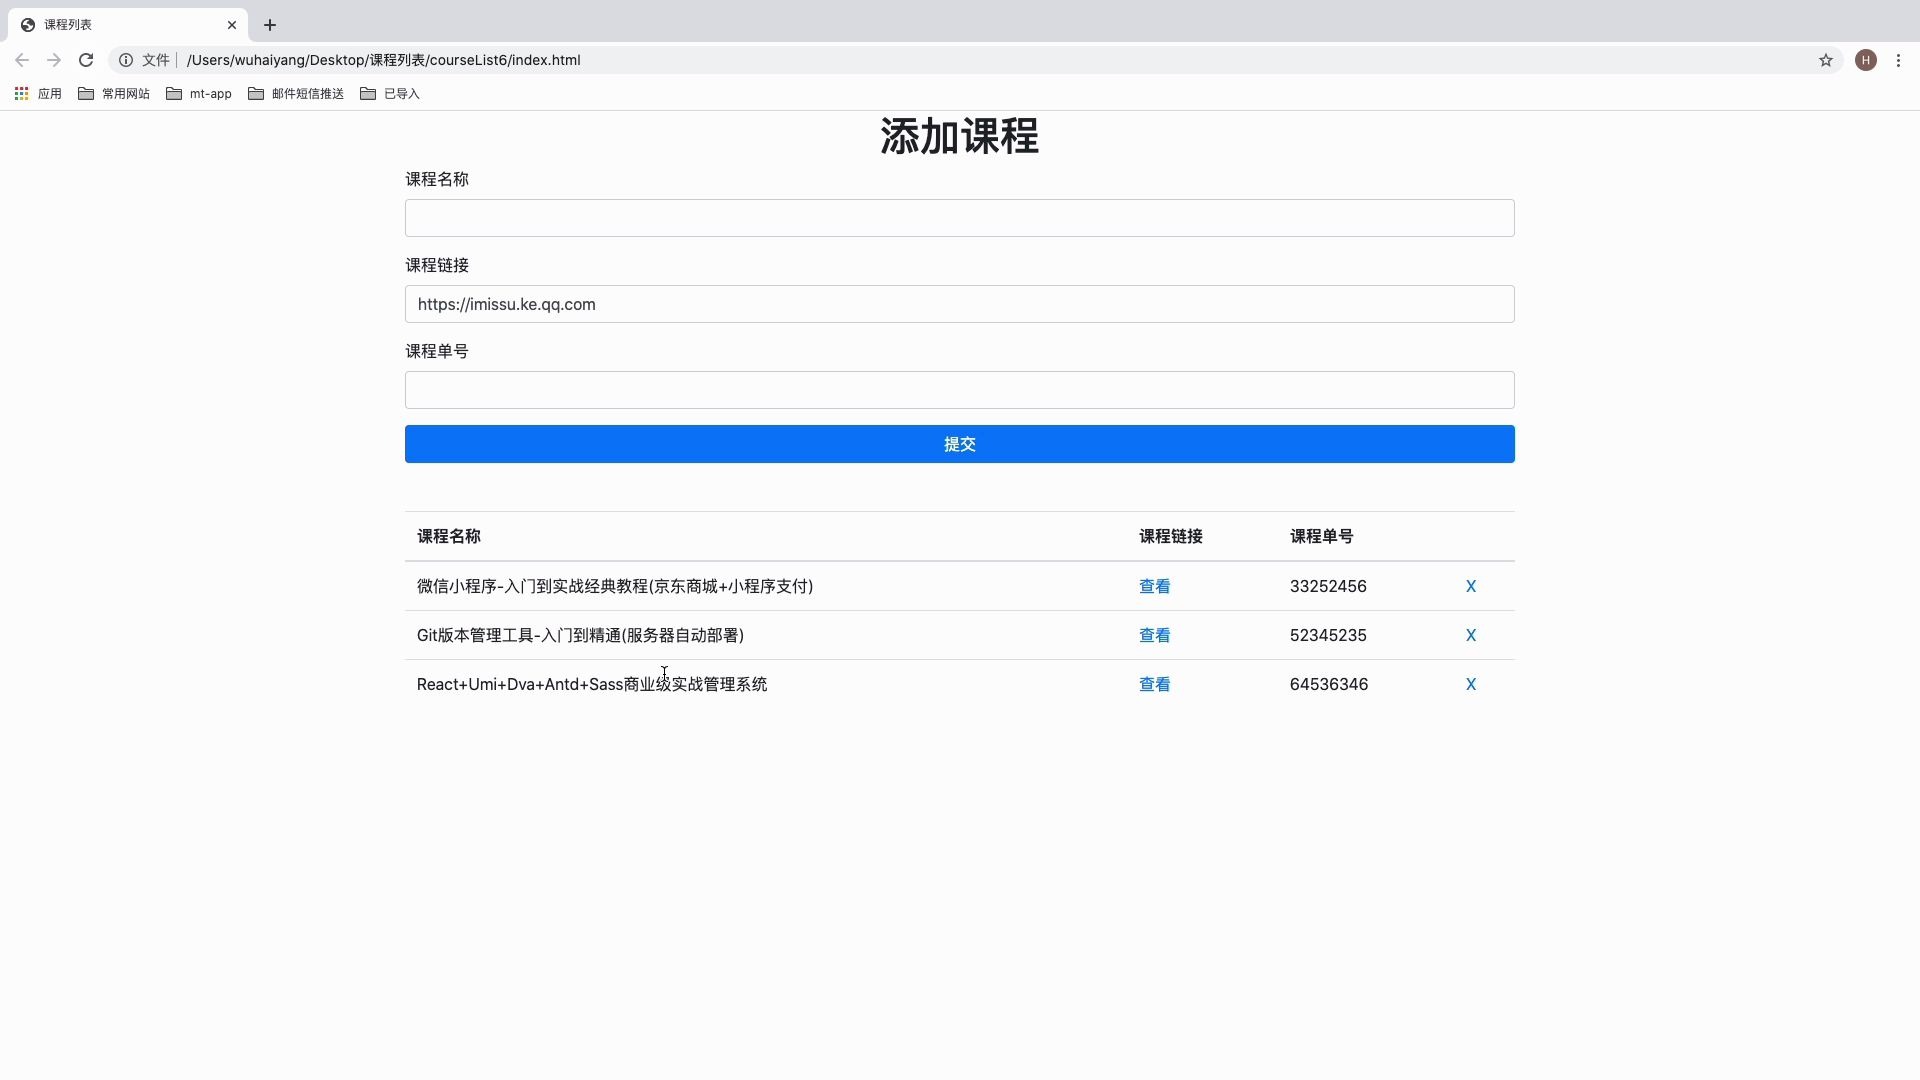Click the 提交 submit button

pos(959,444)
